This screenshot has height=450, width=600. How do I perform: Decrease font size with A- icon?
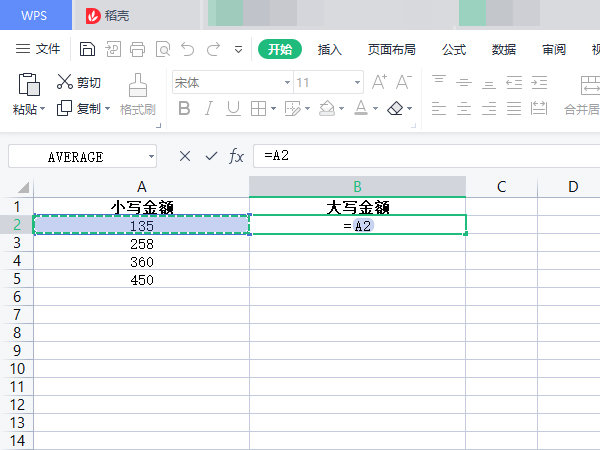(404, 82)
